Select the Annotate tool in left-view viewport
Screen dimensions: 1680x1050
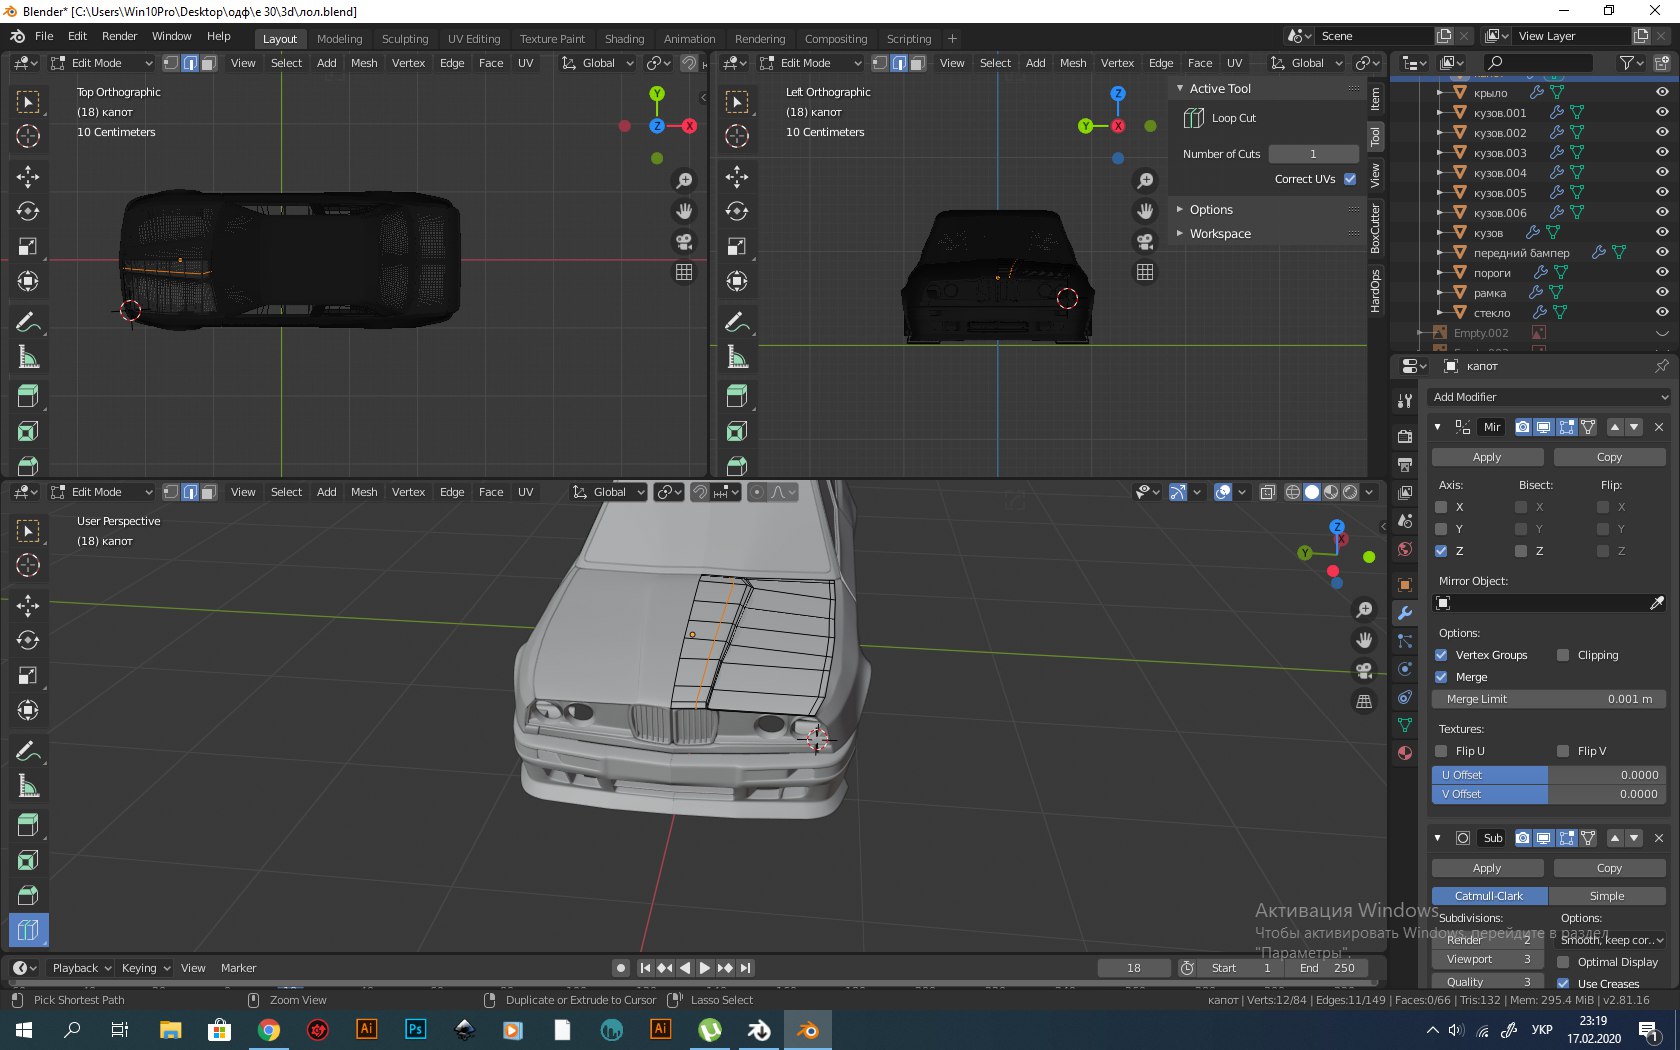[737, 322]
